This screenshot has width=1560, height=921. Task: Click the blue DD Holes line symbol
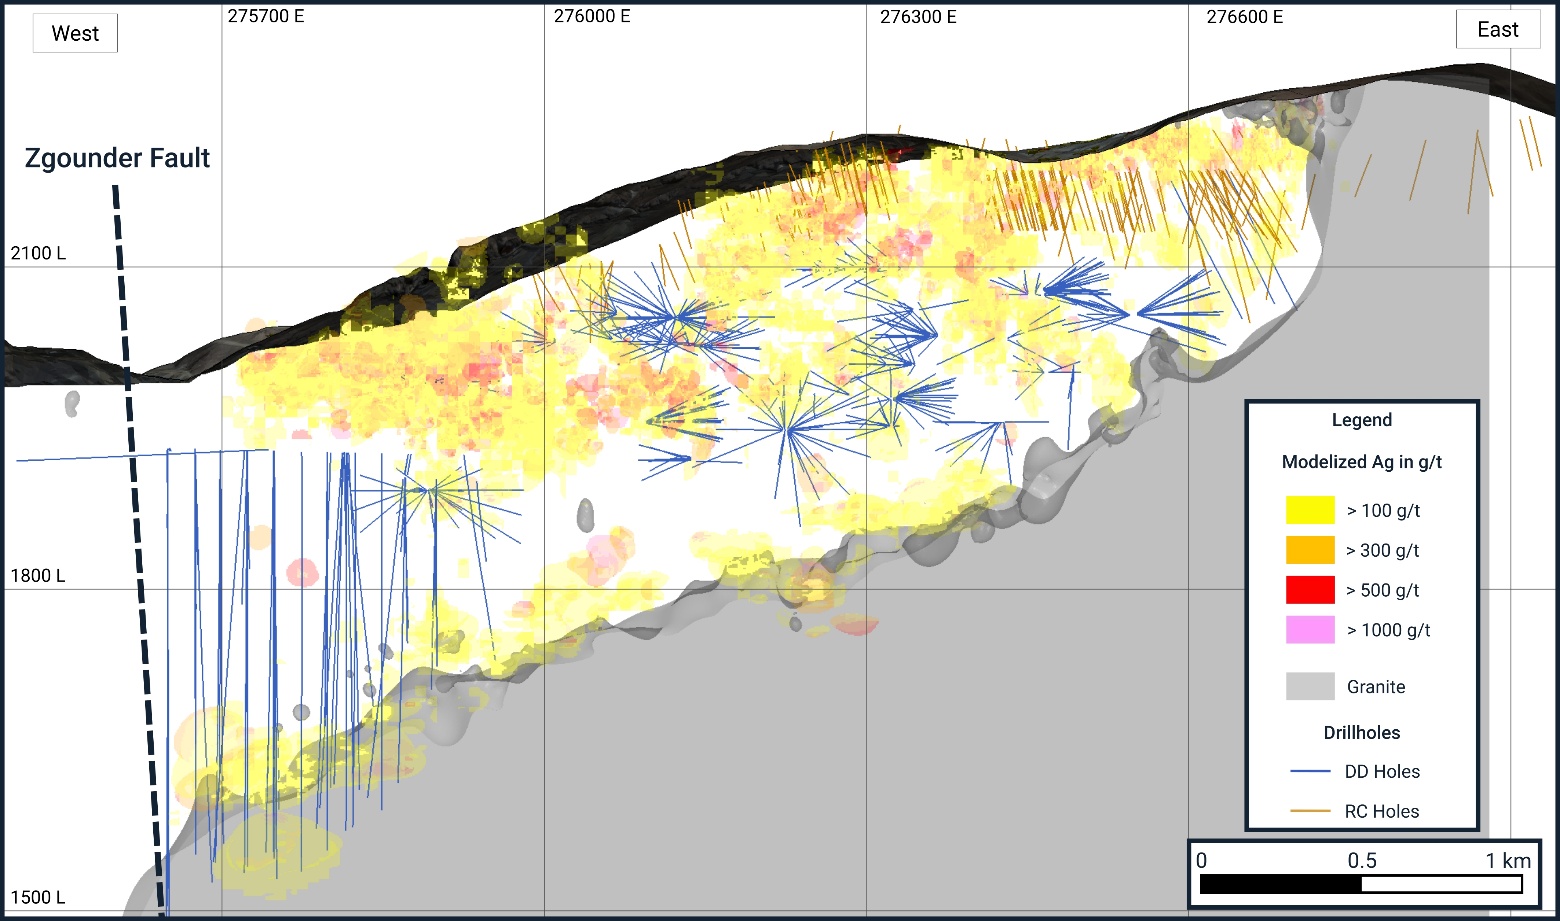tap(1310, 771)
